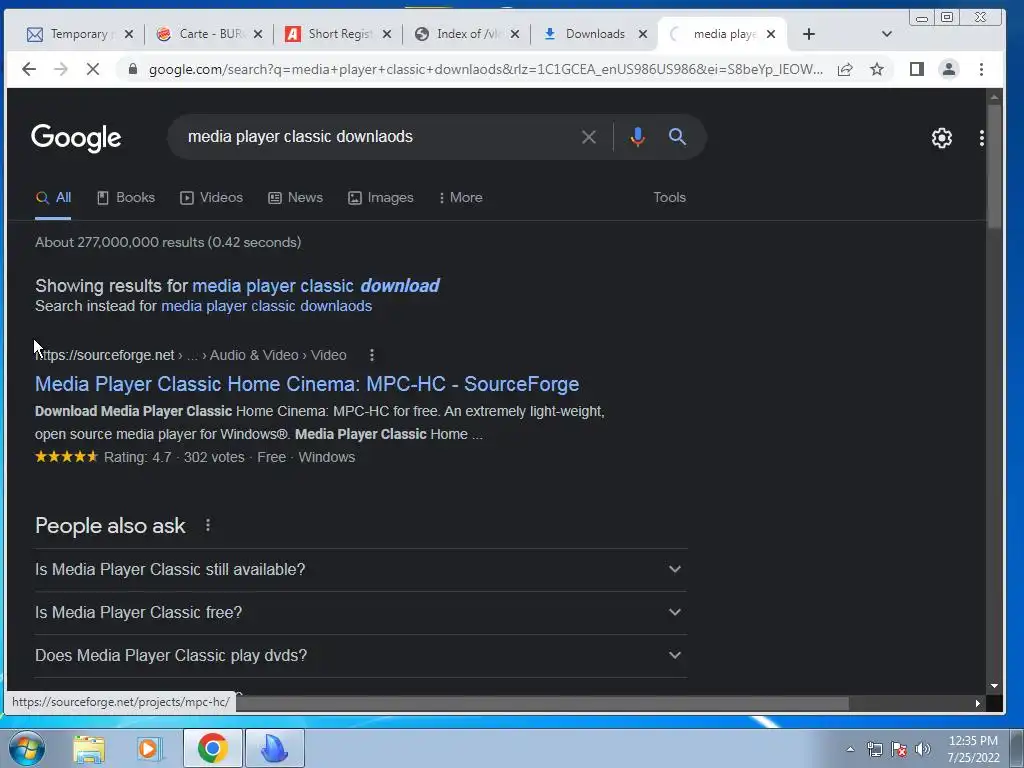Open options for the SourceForge result
The height and width of the screenshot is (768, 1024).
pyautogui.click(x=372, y=355)
